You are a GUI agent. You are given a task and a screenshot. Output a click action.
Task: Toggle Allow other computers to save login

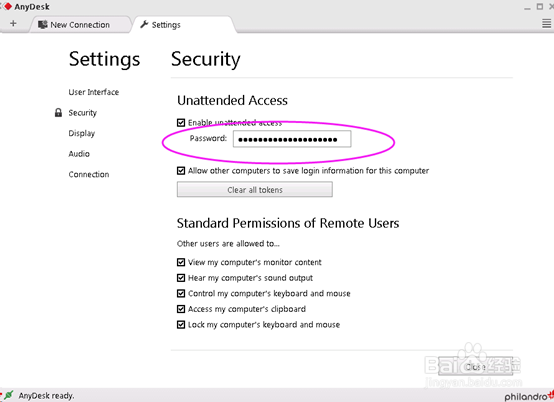pyautogui.click(x=181, y=171)
